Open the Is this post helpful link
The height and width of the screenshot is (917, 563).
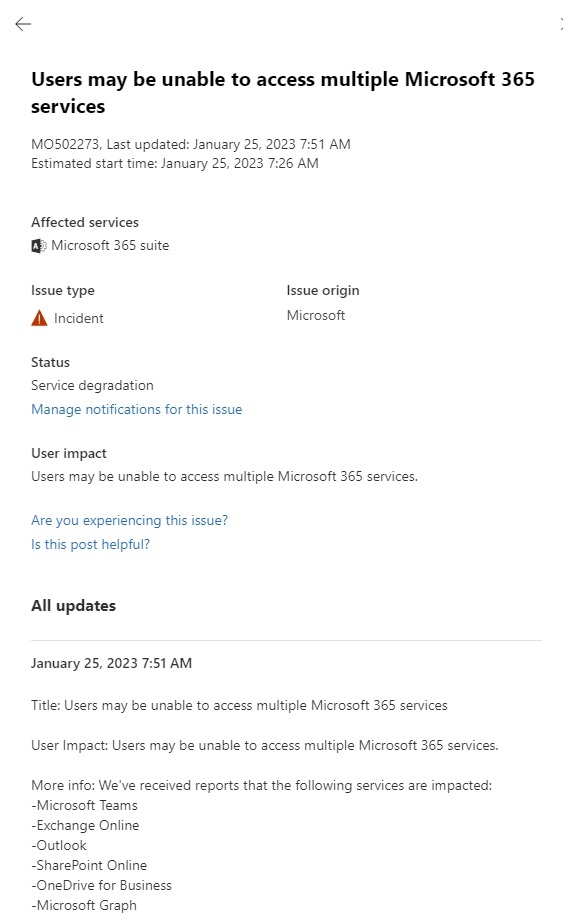click(x=90, y=544)
